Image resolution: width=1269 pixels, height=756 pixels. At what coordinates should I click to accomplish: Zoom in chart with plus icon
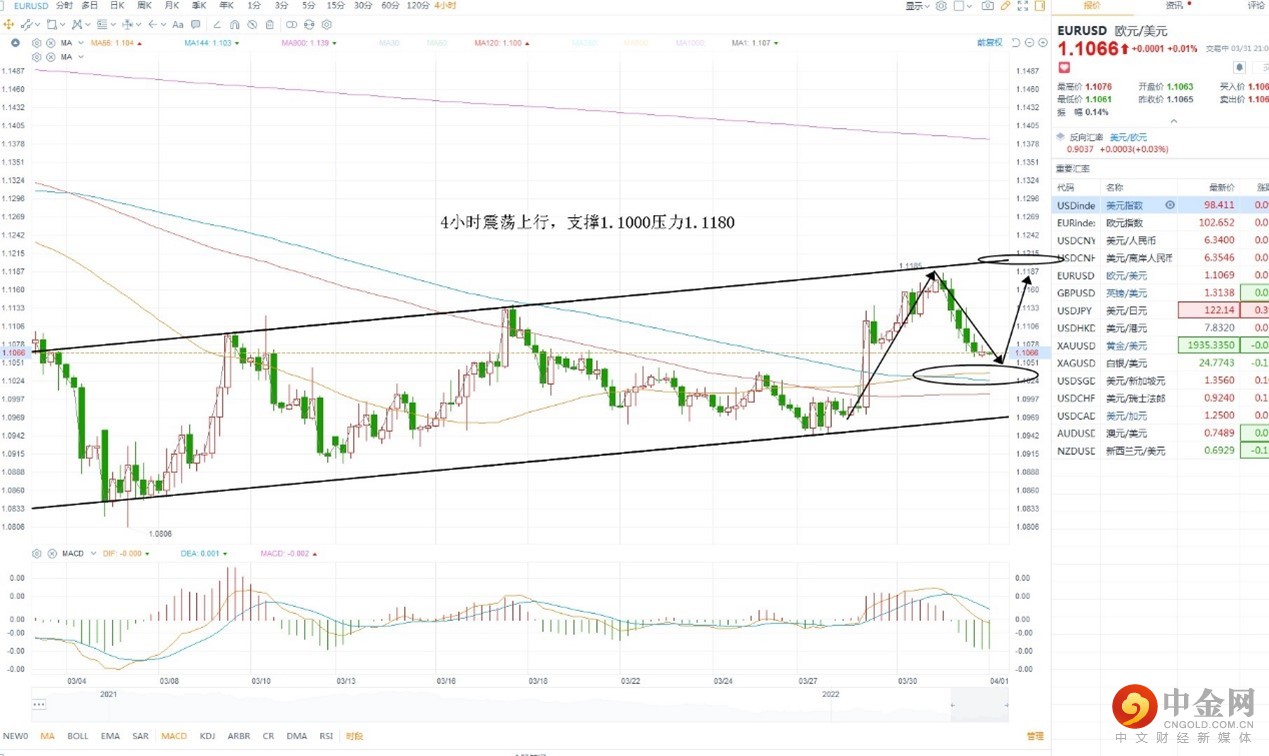click(x=1043, y=43)
